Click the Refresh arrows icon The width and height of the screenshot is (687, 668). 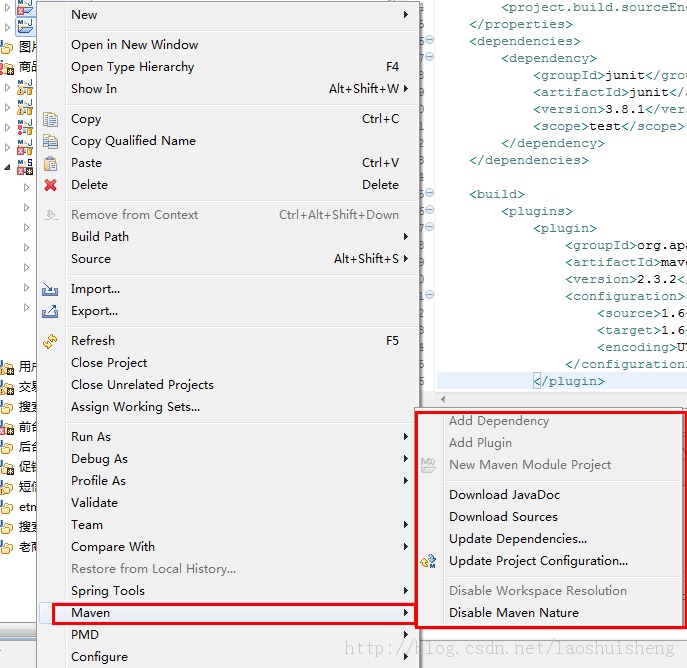click(50, 341)
